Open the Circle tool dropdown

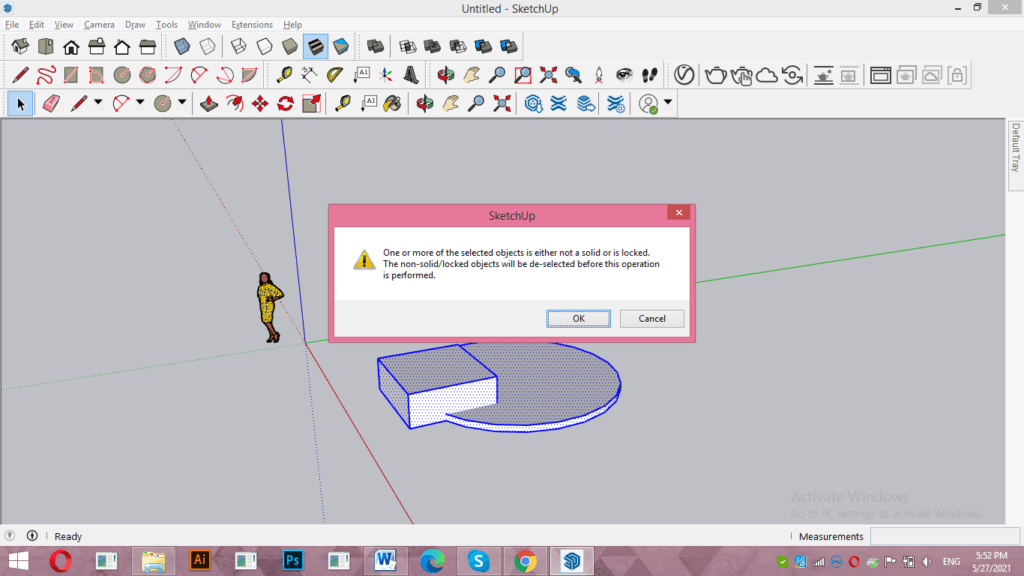click(x=180, y=103)
